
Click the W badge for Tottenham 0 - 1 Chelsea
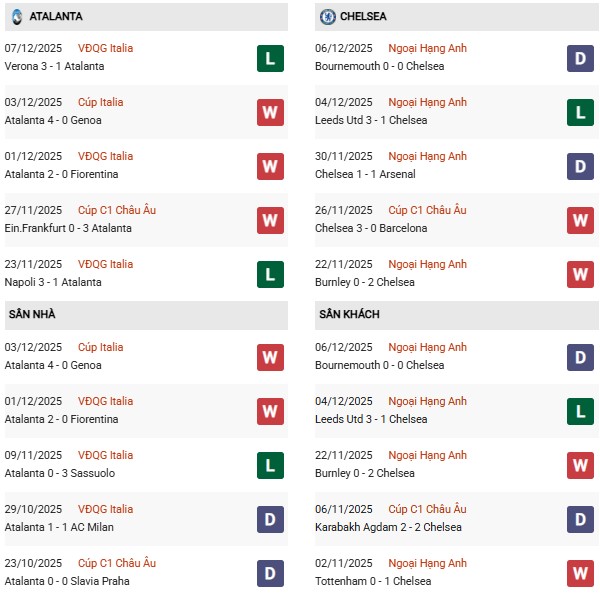pos(579,573)
